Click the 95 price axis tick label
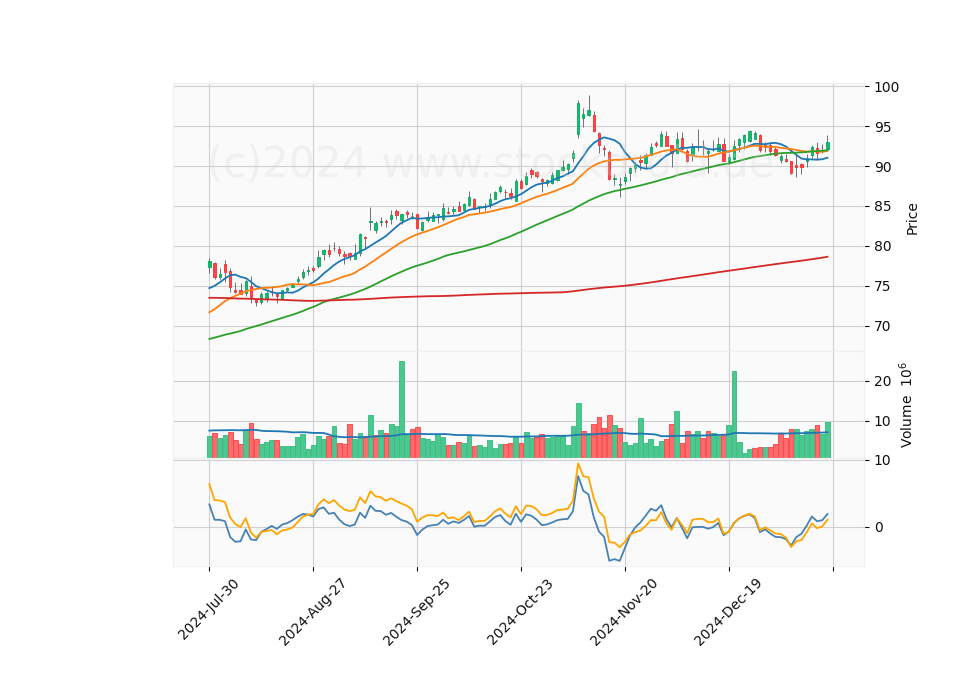The height and width of the screenshot is (690, 960). click(x=882, y=127)
